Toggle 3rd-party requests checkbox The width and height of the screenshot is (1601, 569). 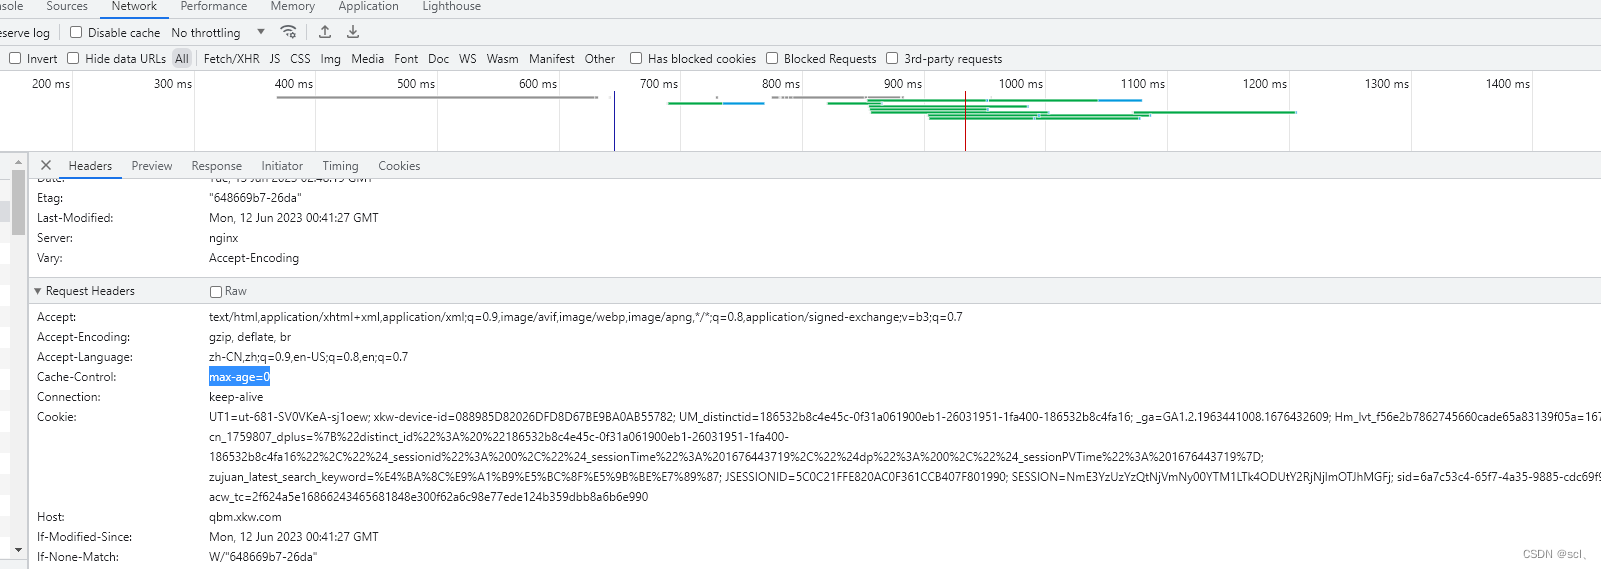point(892,58)
